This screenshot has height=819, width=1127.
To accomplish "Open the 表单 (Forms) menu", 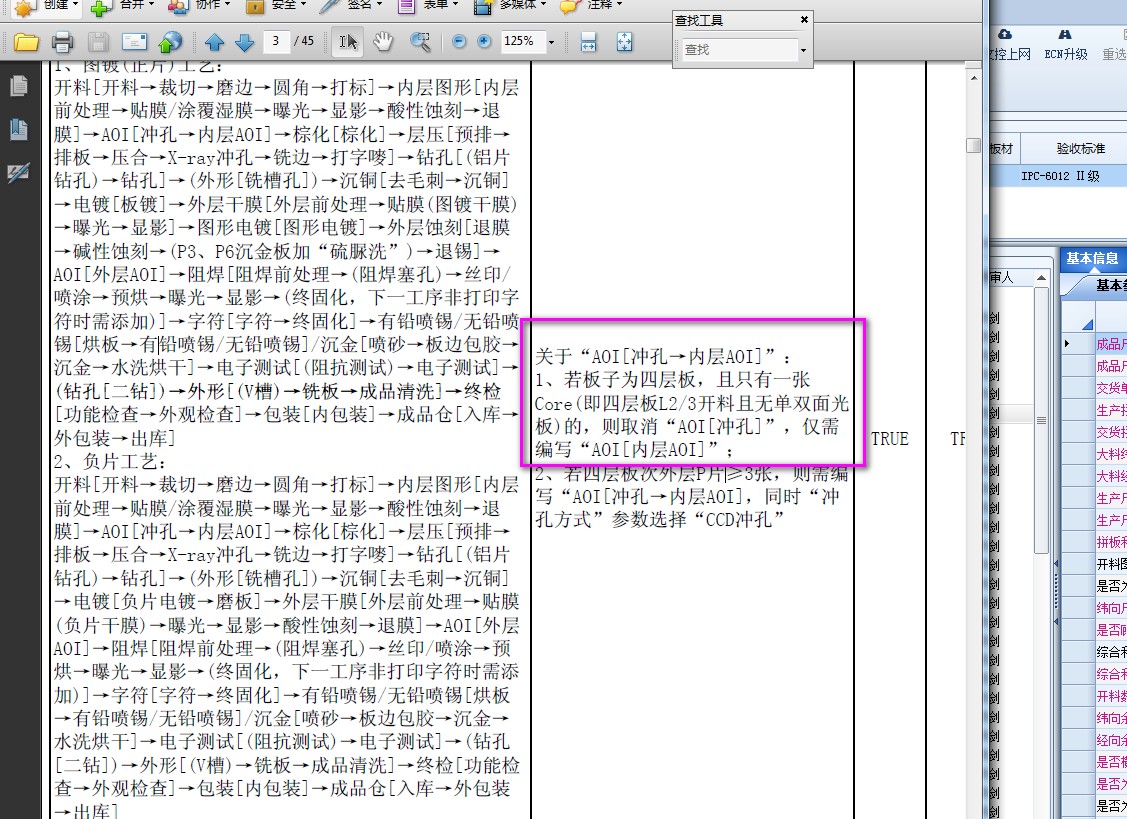I will pos(428,6).
